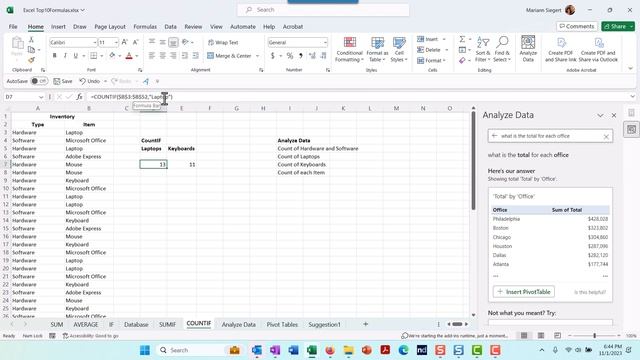
Task: Open the Analyze Data pane options chevron
Action: pyautogui.click(x=600, y=116)
